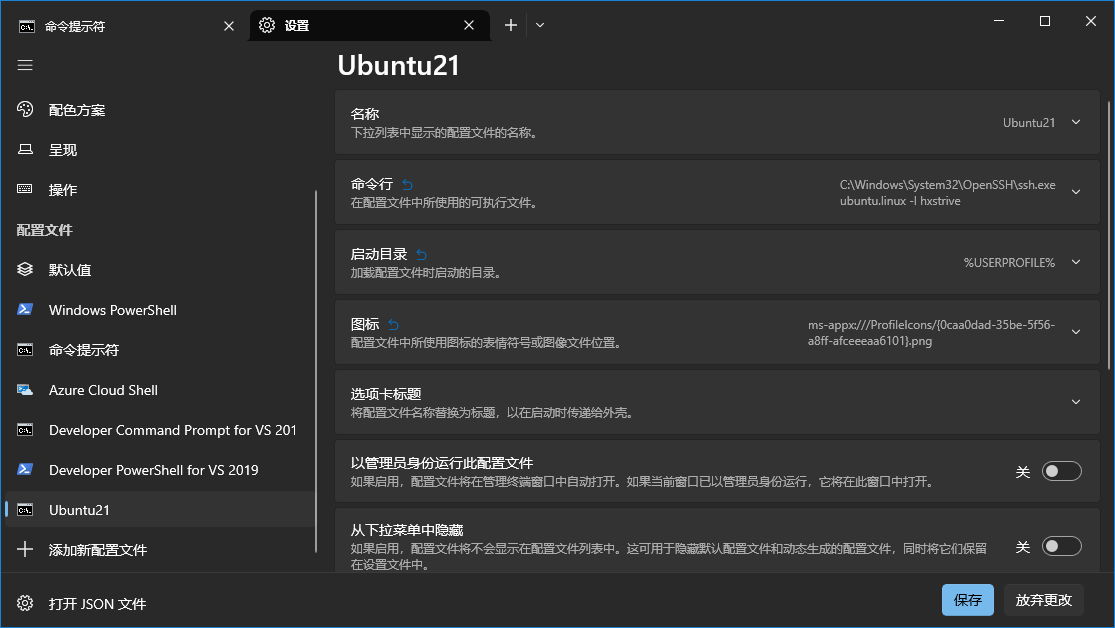The height and width of the screenshot is (628, 1115).
Task: Reset the 命令行 setting with revert arrow
Action: tap(407, 185)
